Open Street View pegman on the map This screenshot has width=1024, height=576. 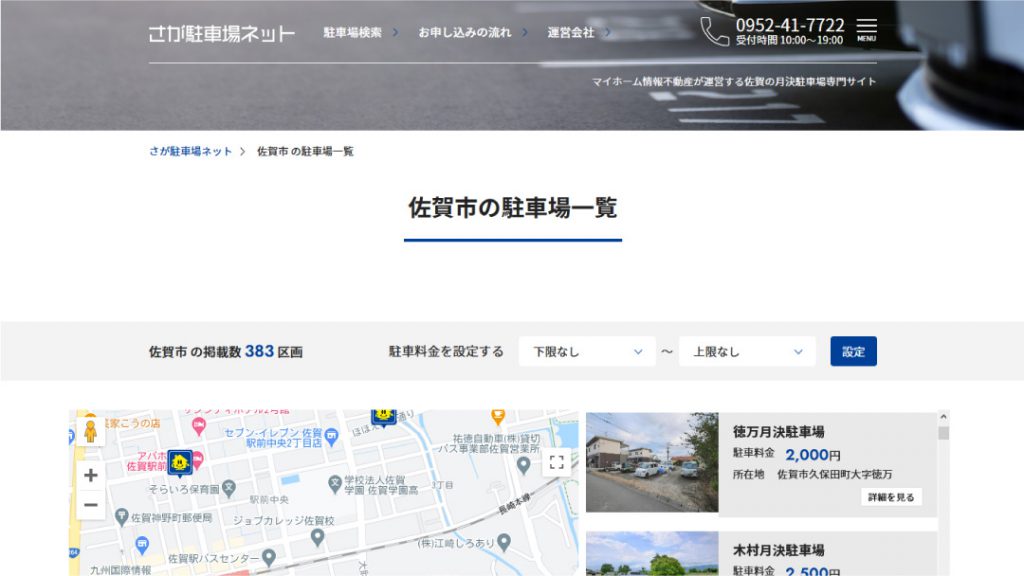[x=91, y=431]
